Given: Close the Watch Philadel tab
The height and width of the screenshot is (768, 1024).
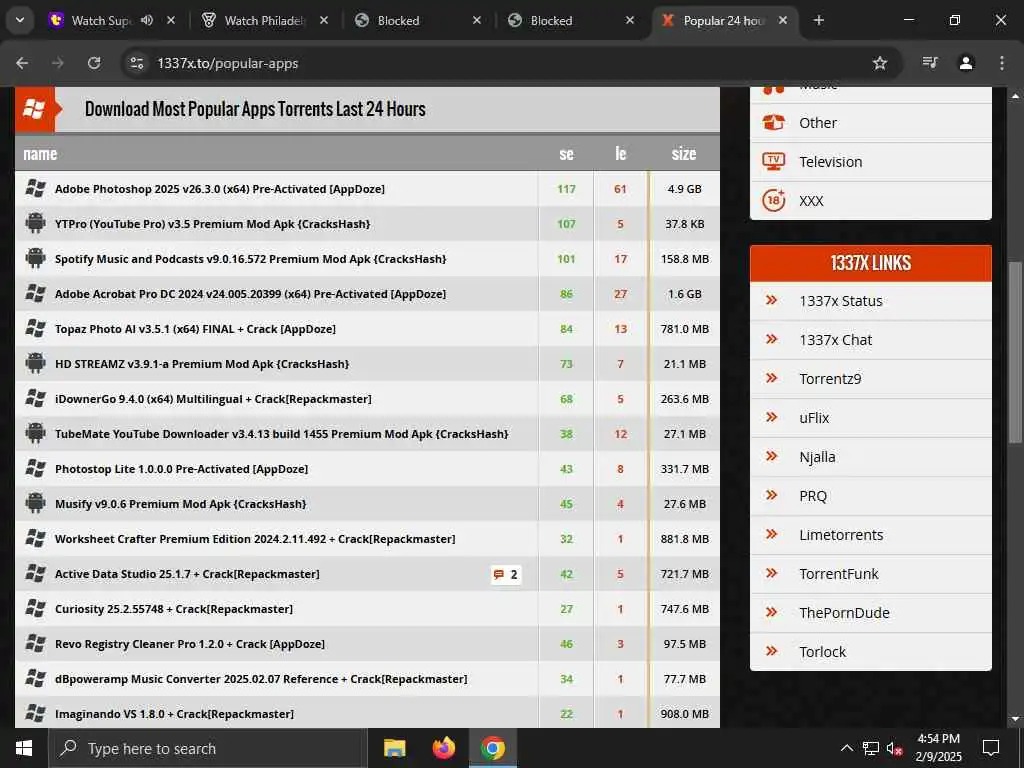Looking at the screenshot, I should (324, 20).
